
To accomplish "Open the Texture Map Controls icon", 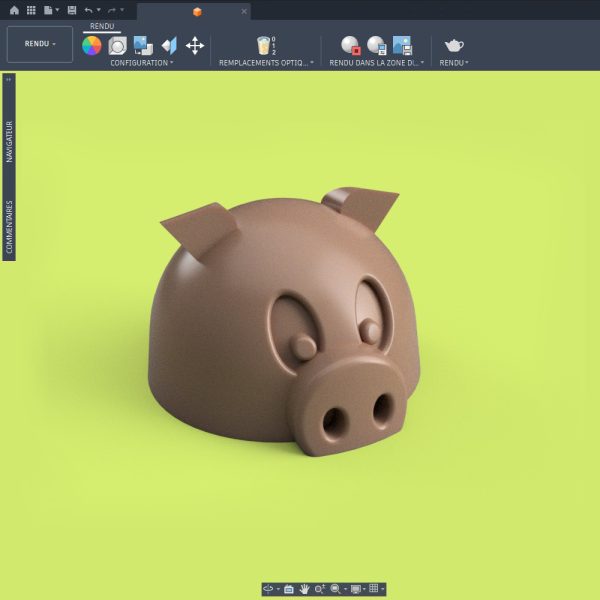I will coord(169,46).
